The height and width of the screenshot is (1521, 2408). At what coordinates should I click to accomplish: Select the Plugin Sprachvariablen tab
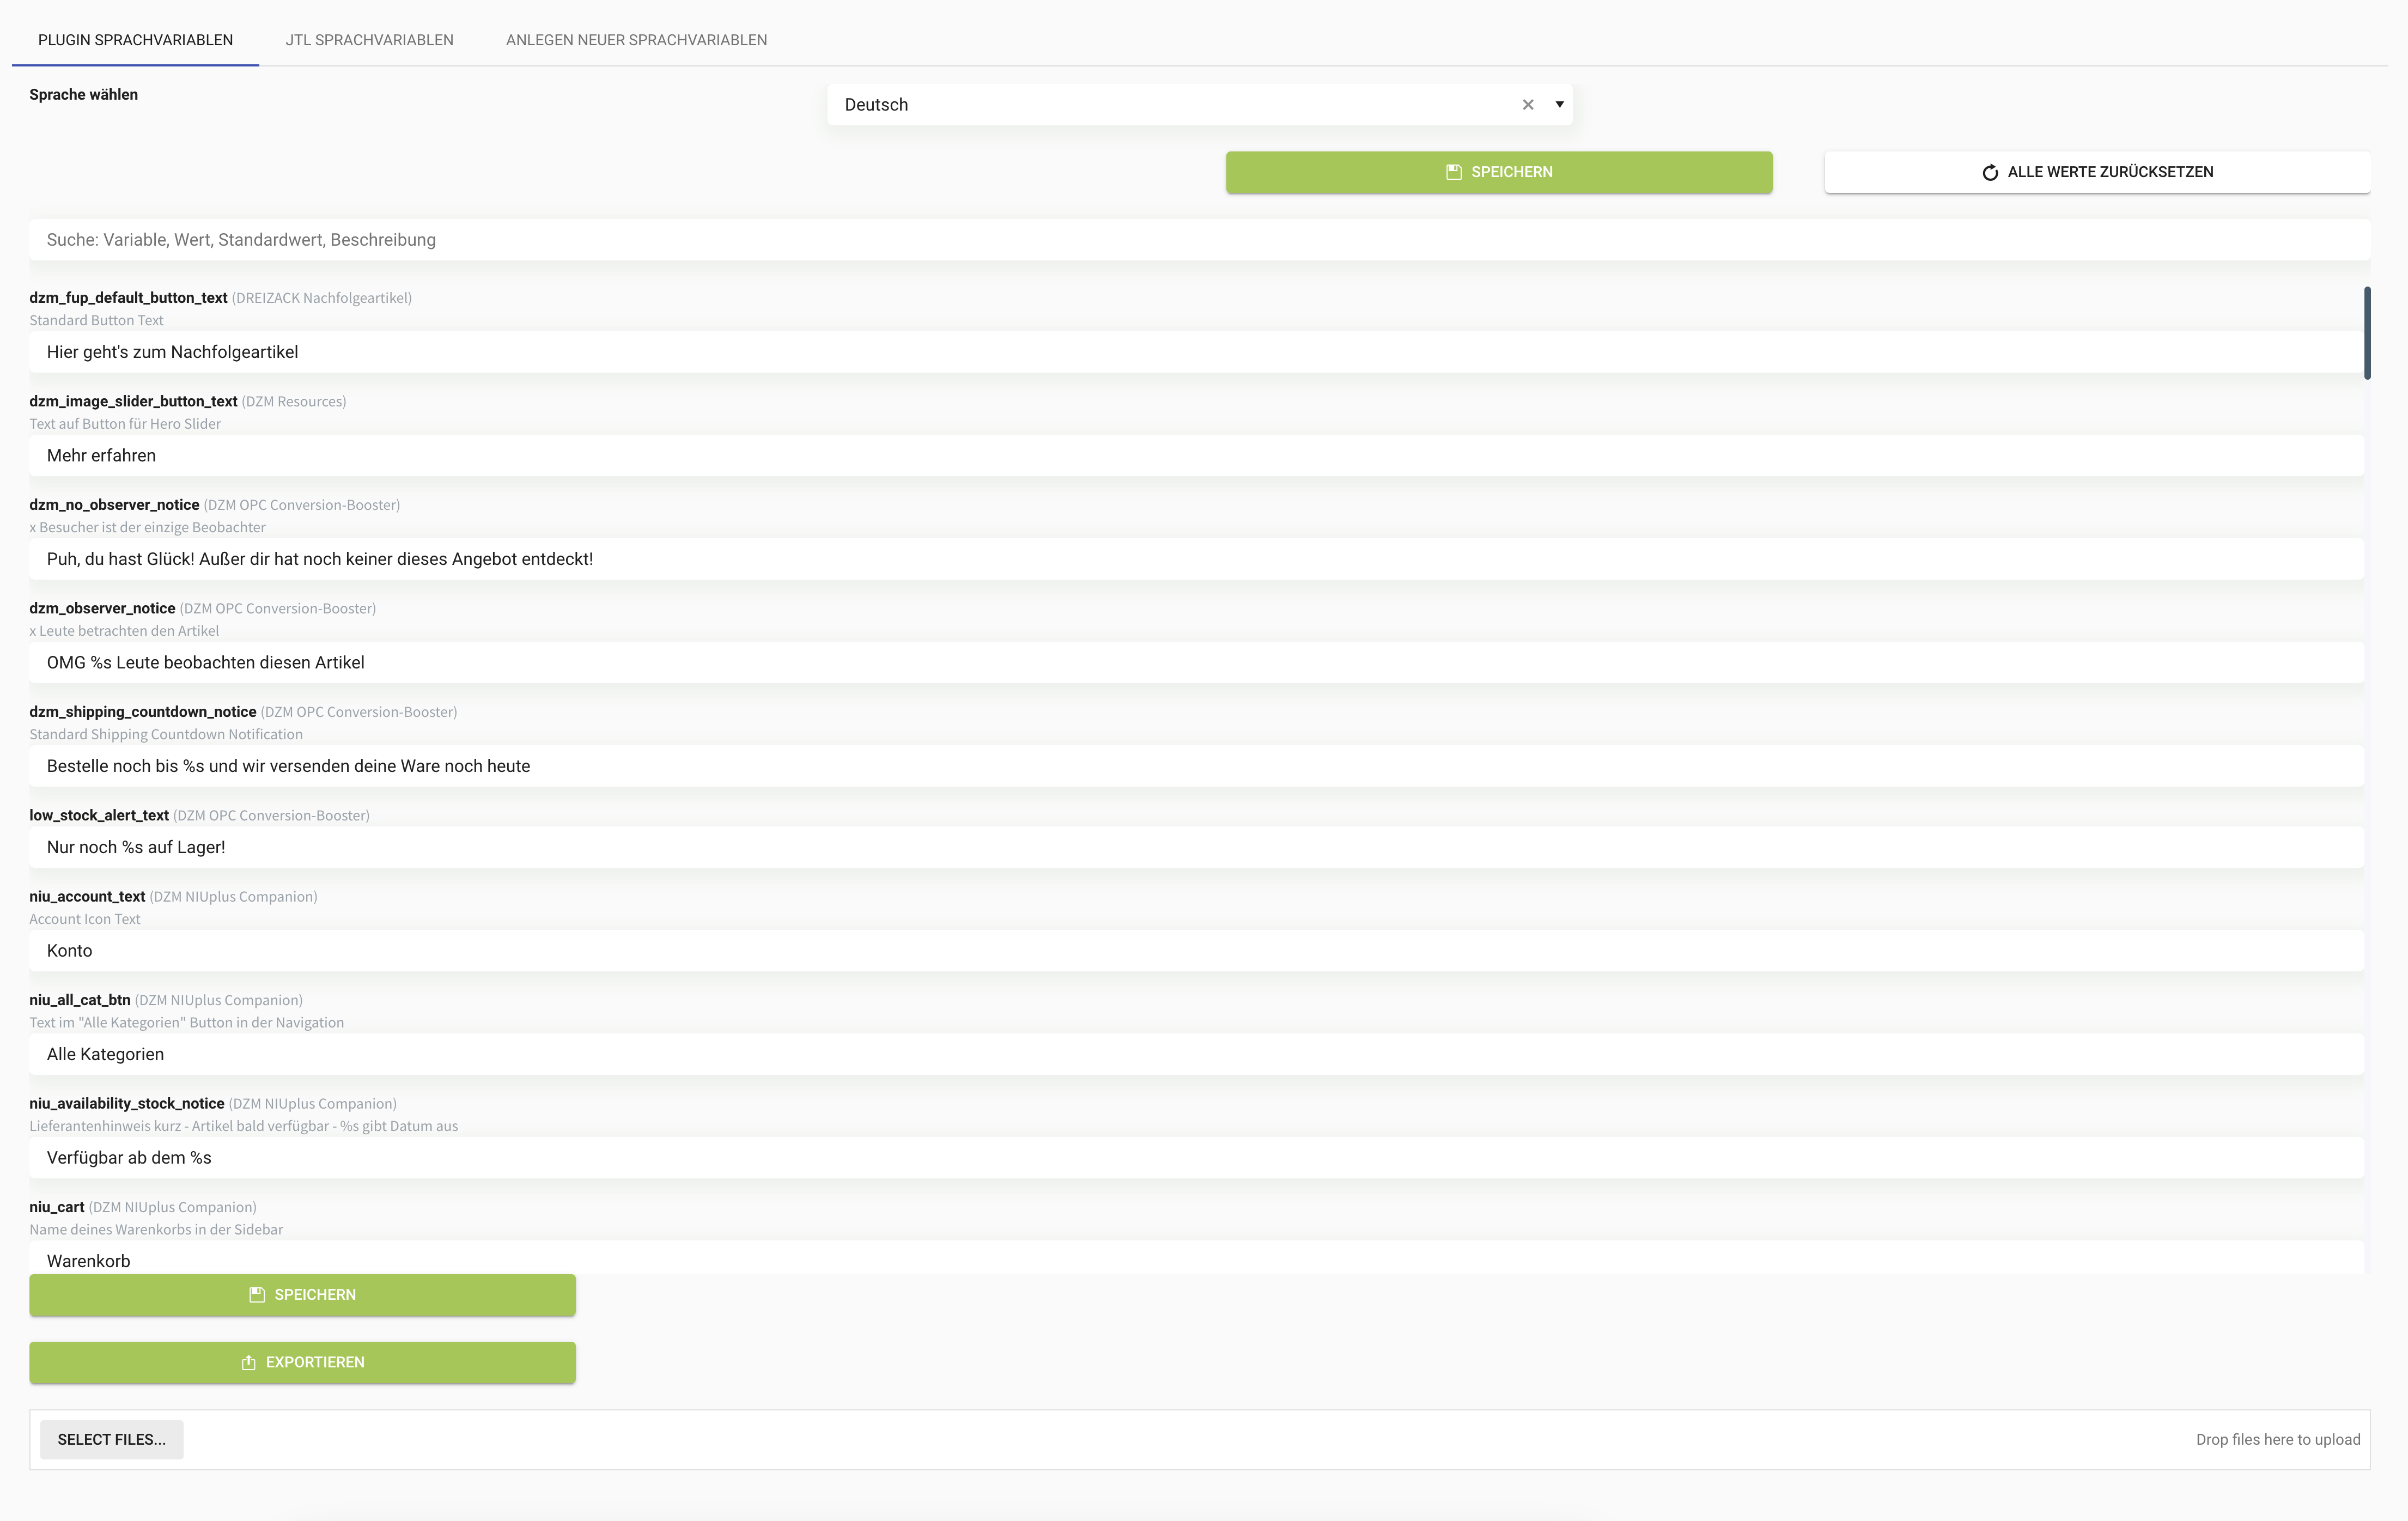pos(135,40)
